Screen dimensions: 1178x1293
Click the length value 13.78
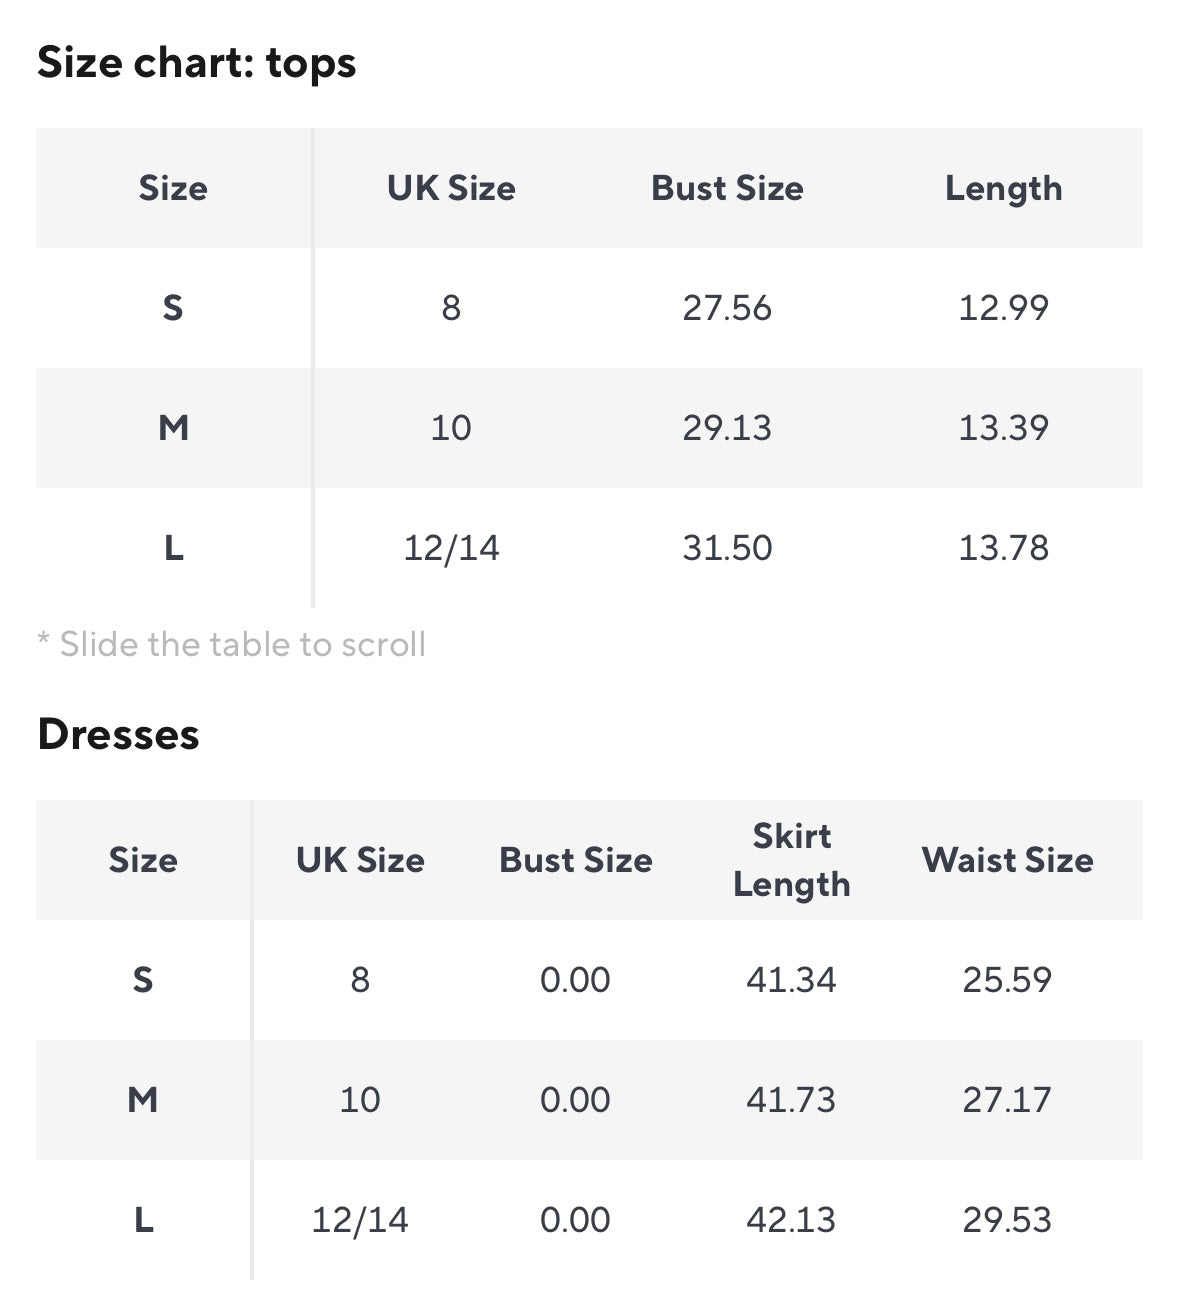[1003, 548]
